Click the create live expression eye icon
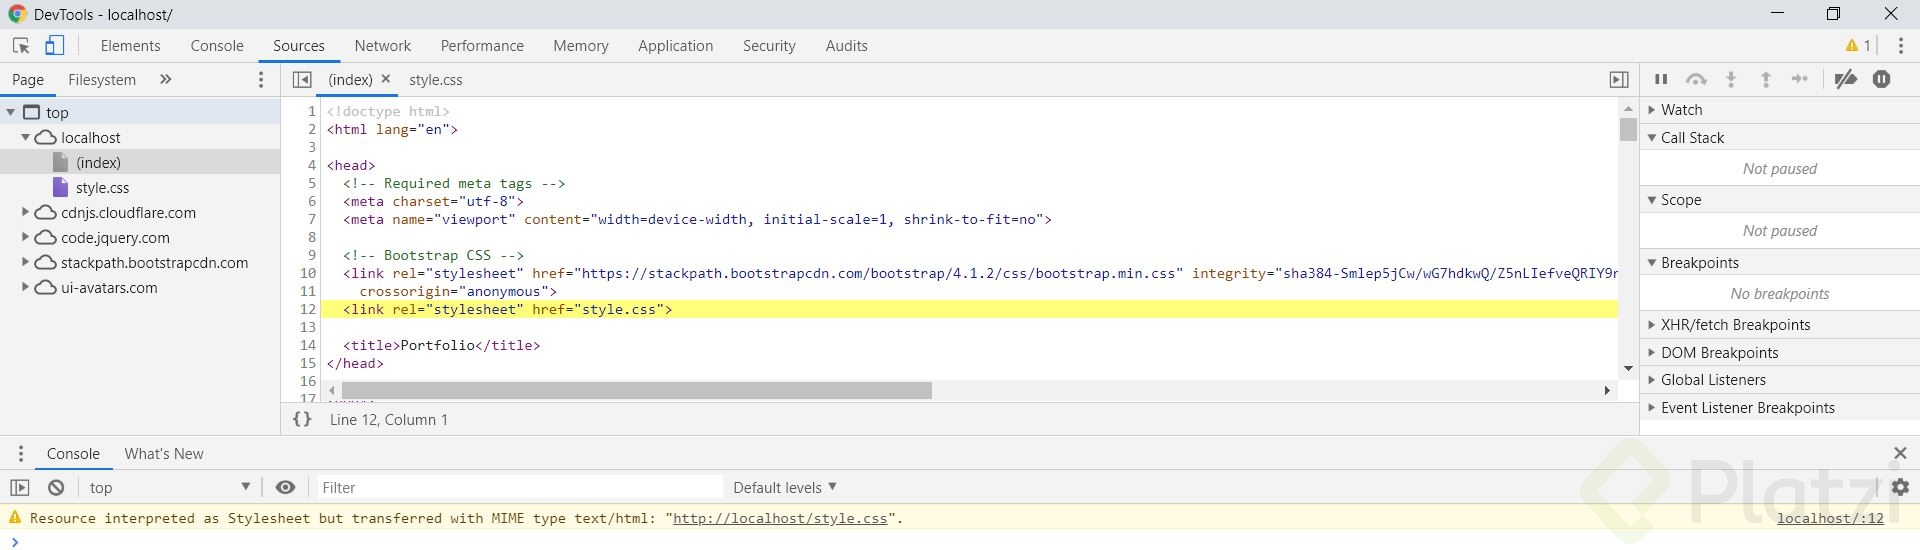 [285, 488]
